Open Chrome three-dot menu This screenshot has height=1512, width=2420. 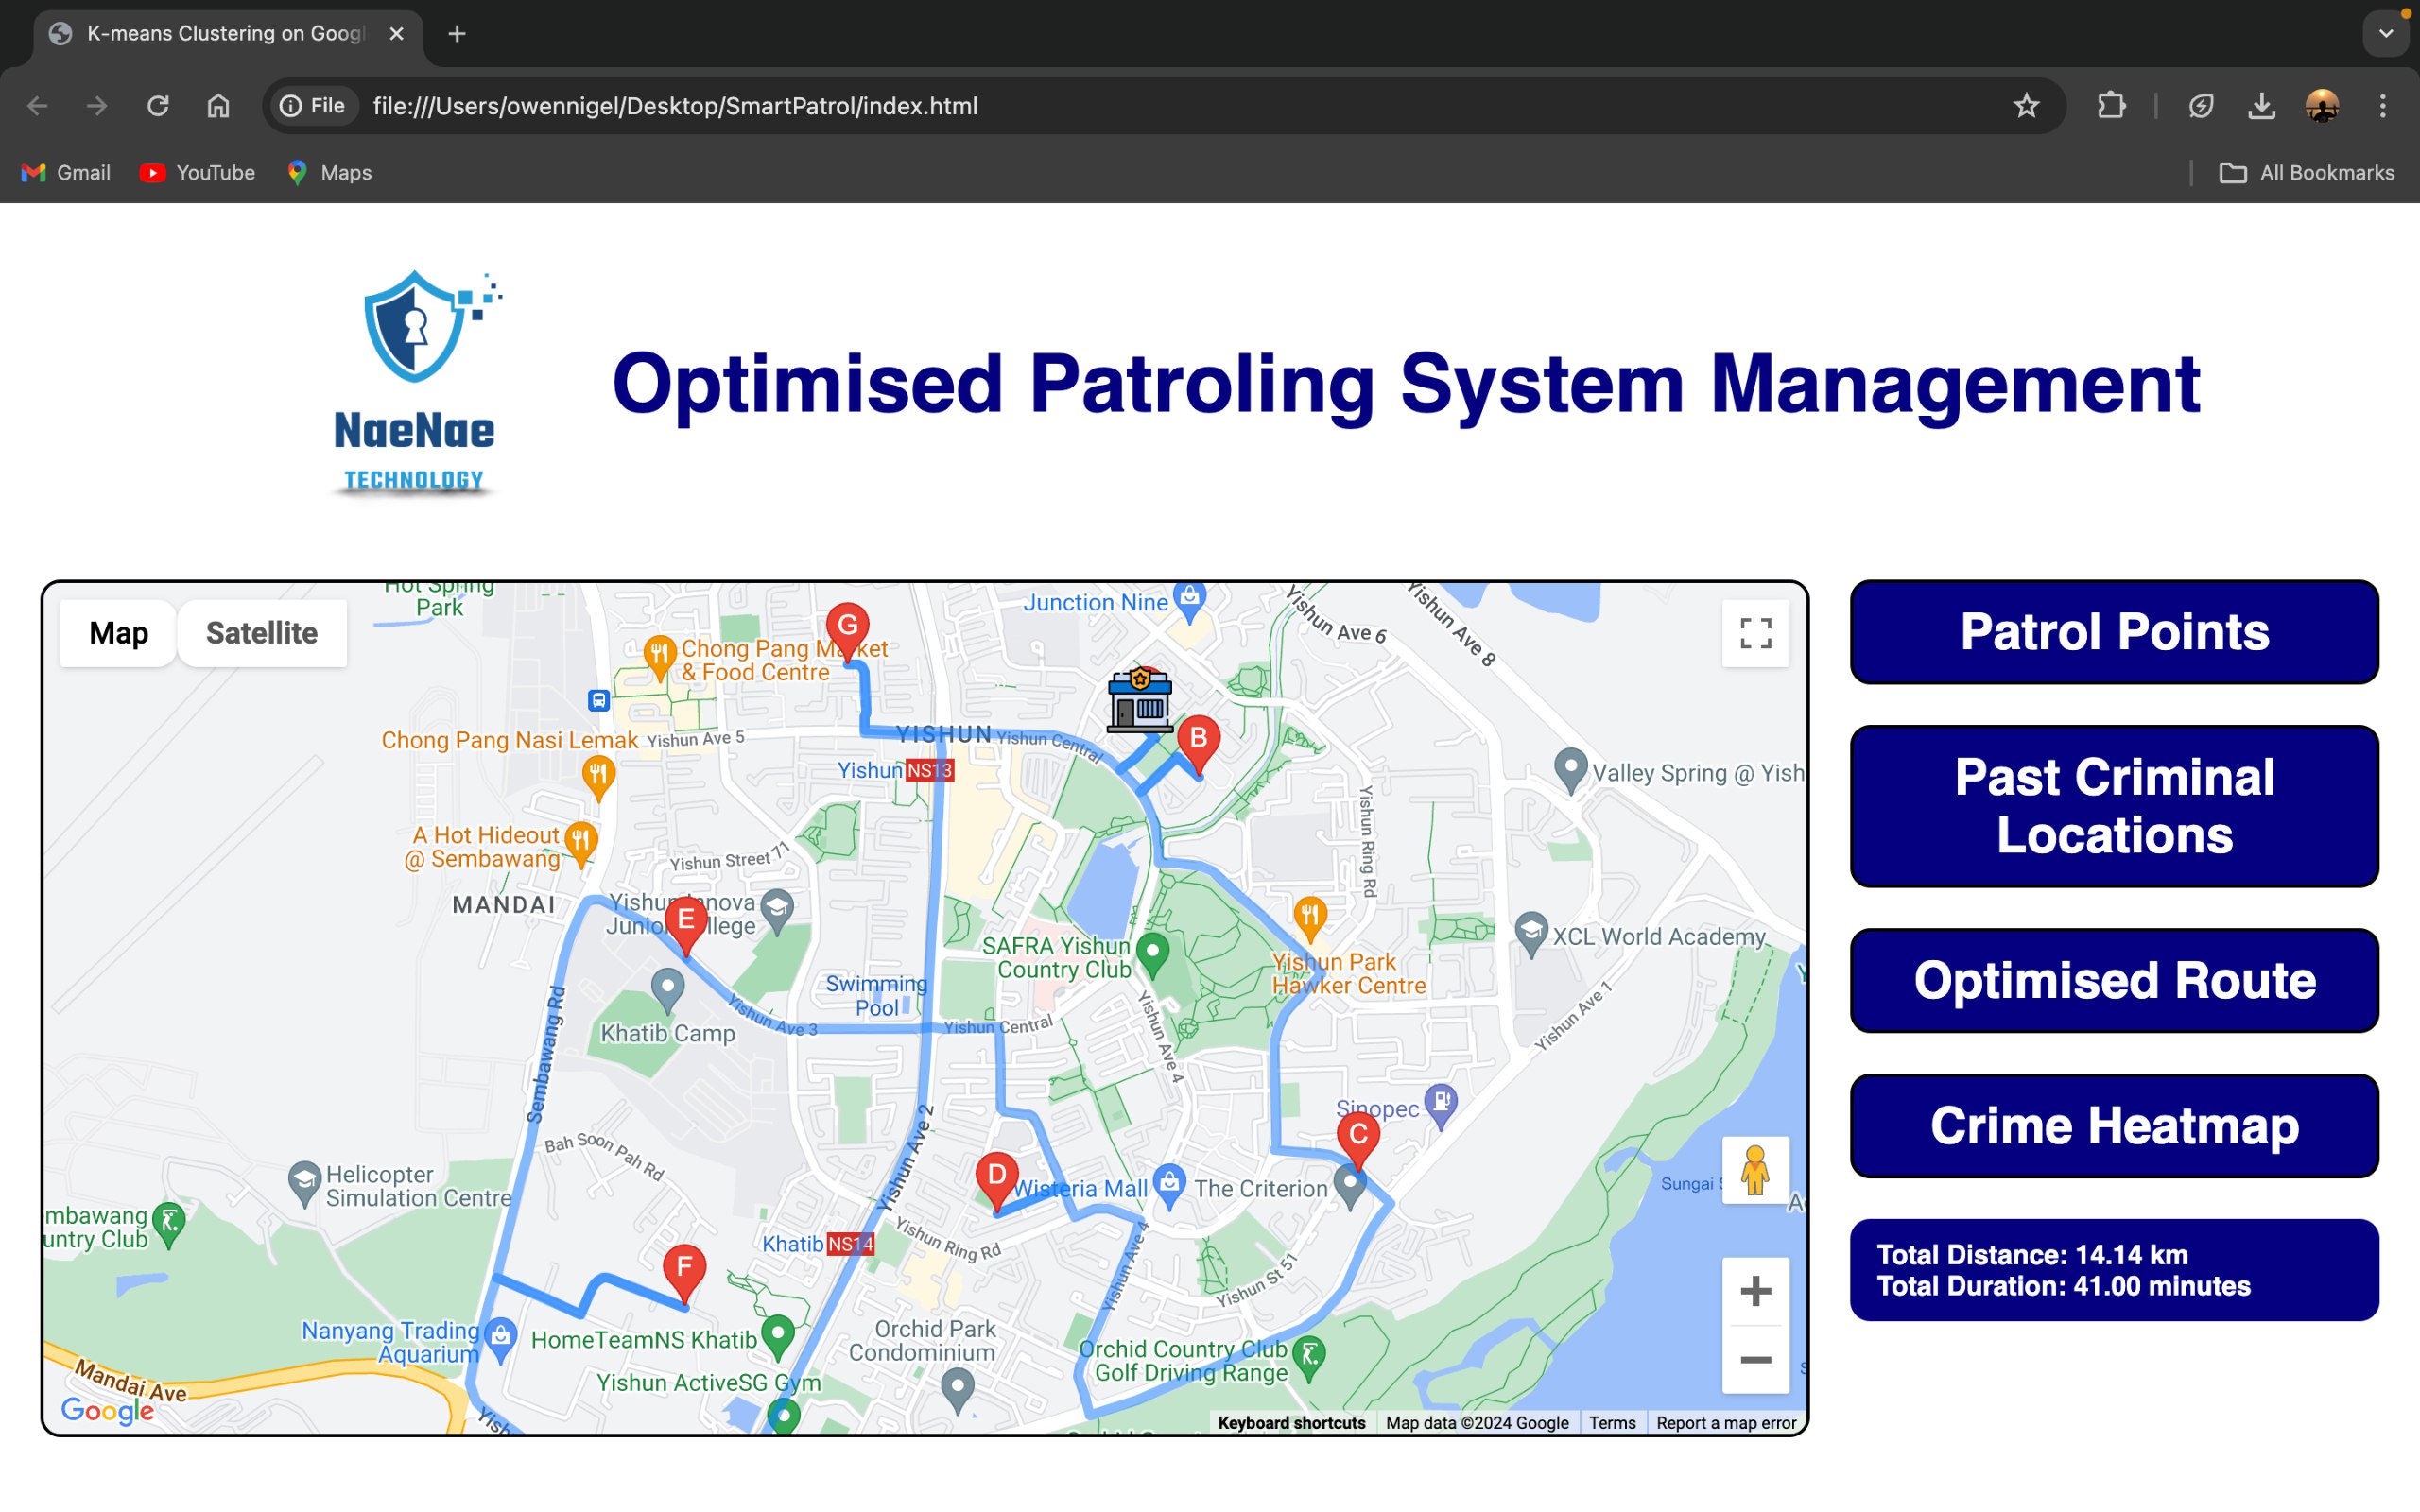[2383, 106]
